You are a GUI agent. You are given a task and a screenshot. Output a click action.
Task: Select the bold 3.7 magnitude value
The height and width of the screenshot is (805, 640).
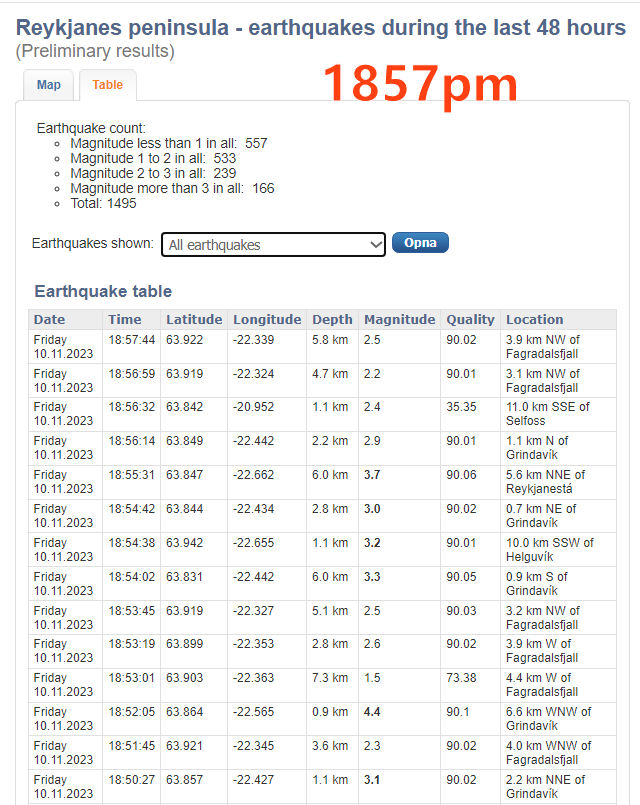(x=372, y=475)
